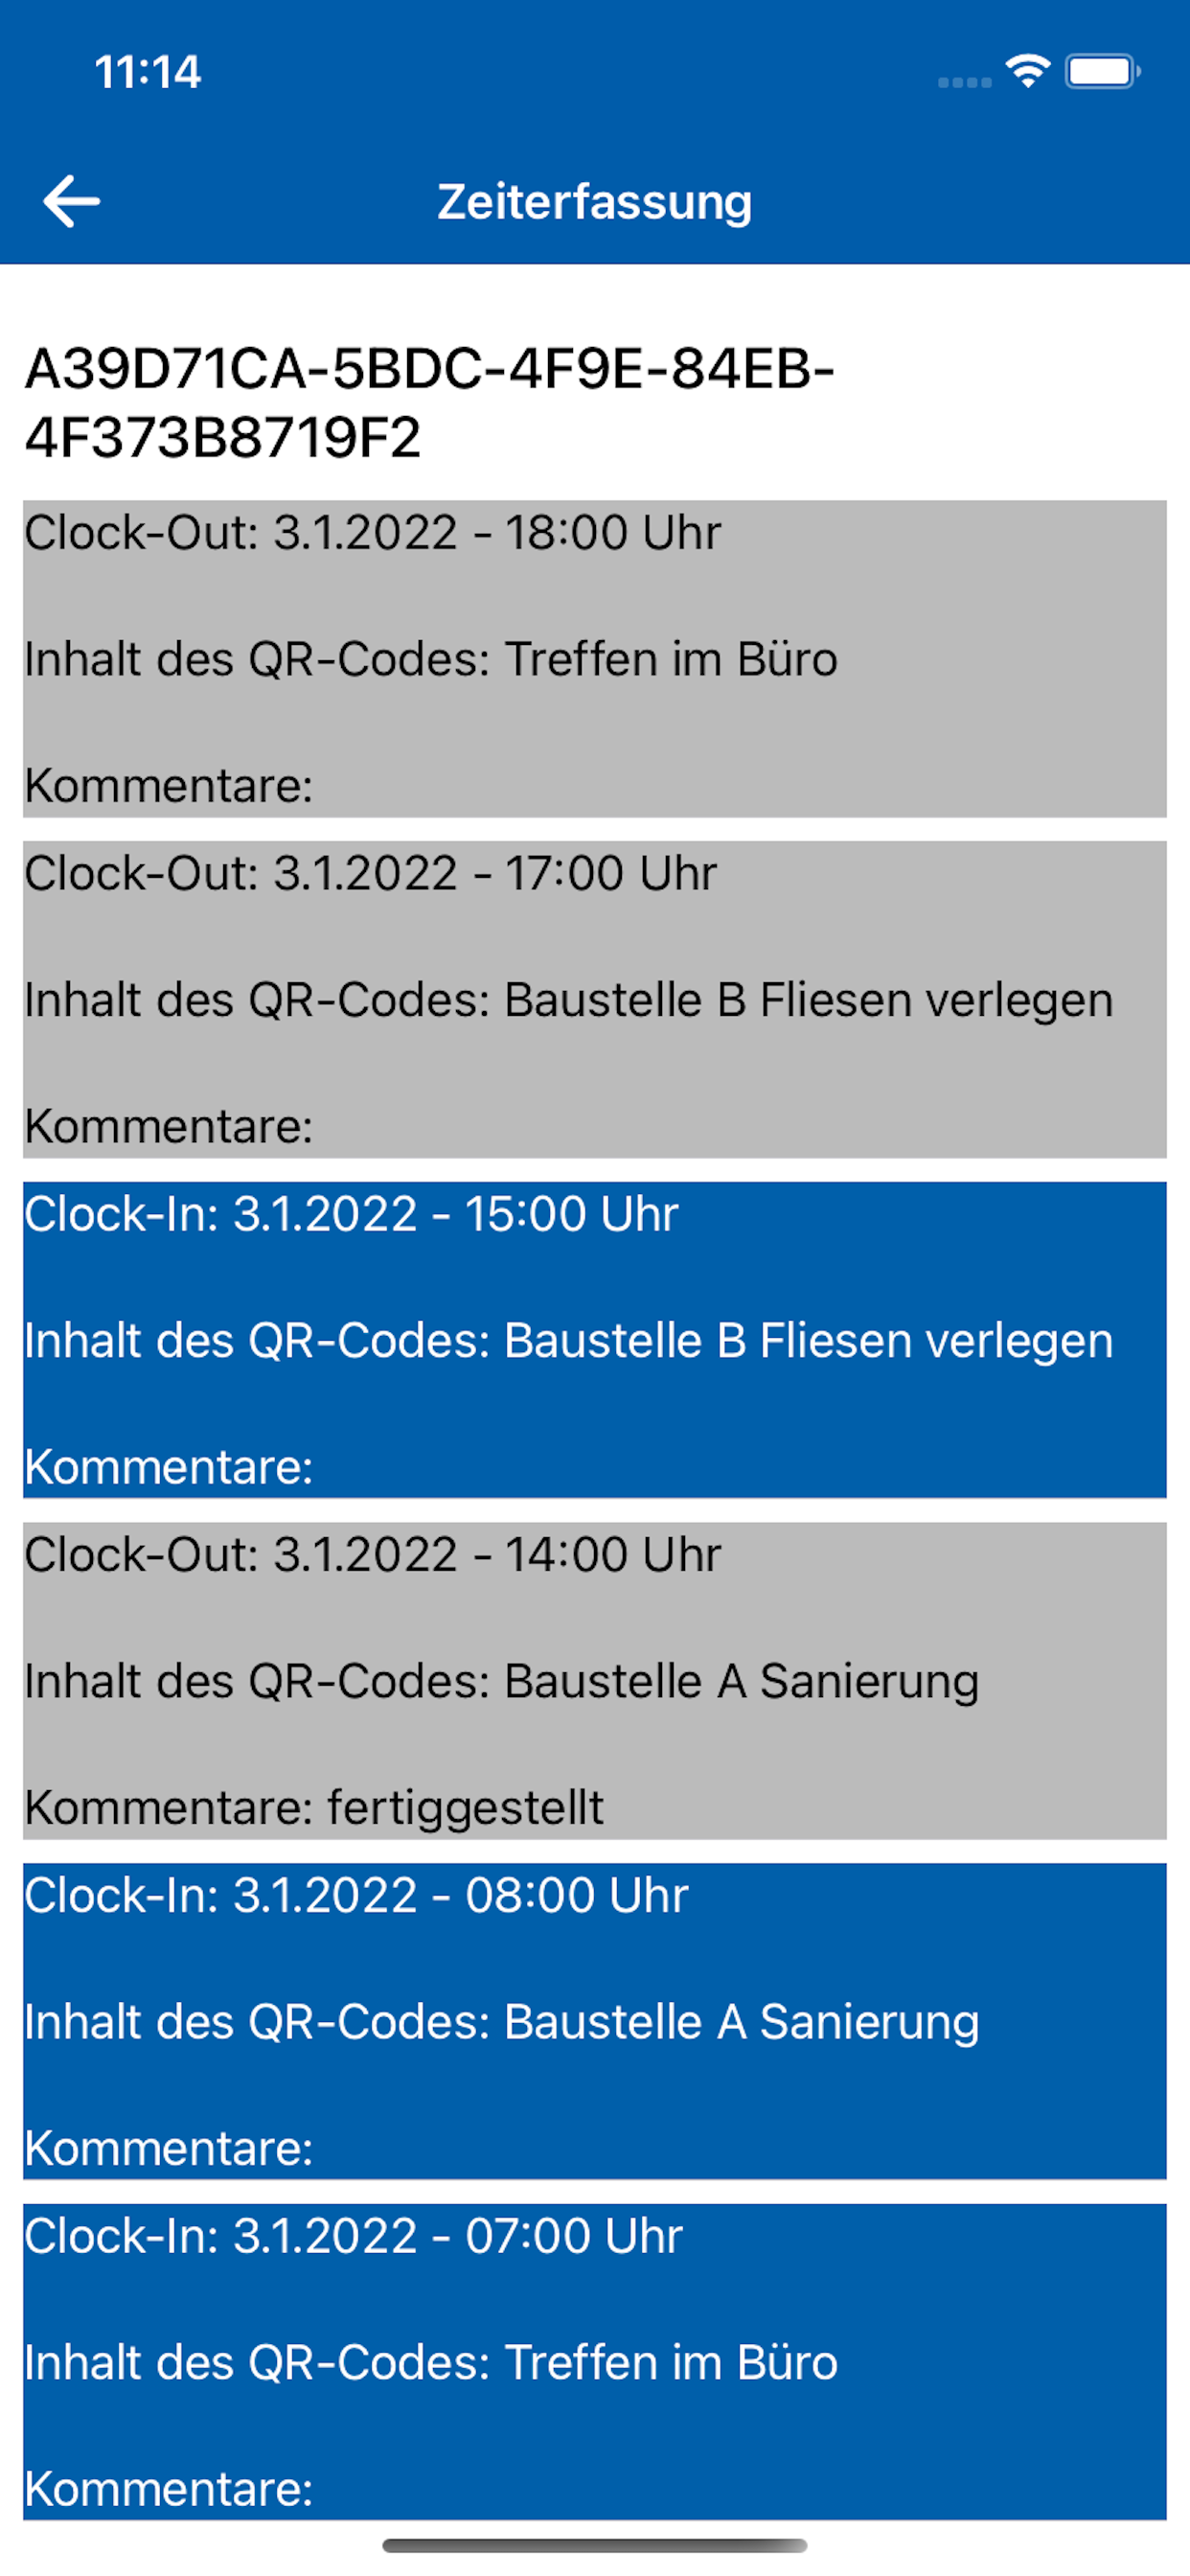
Task: Tap the 'fertiggestellt' comment text
Action: (x=465, y=1808)
